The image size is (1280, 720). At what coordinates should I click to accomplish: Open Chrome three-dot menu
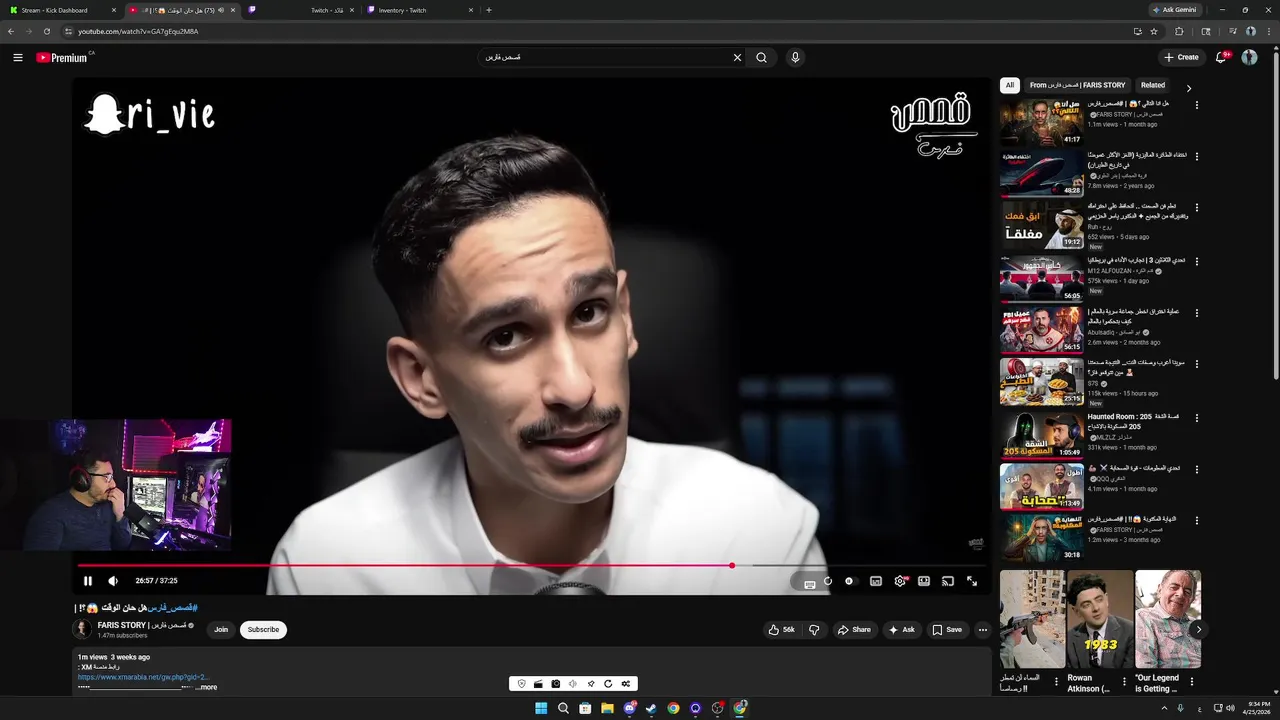[x=1267, y=31]
